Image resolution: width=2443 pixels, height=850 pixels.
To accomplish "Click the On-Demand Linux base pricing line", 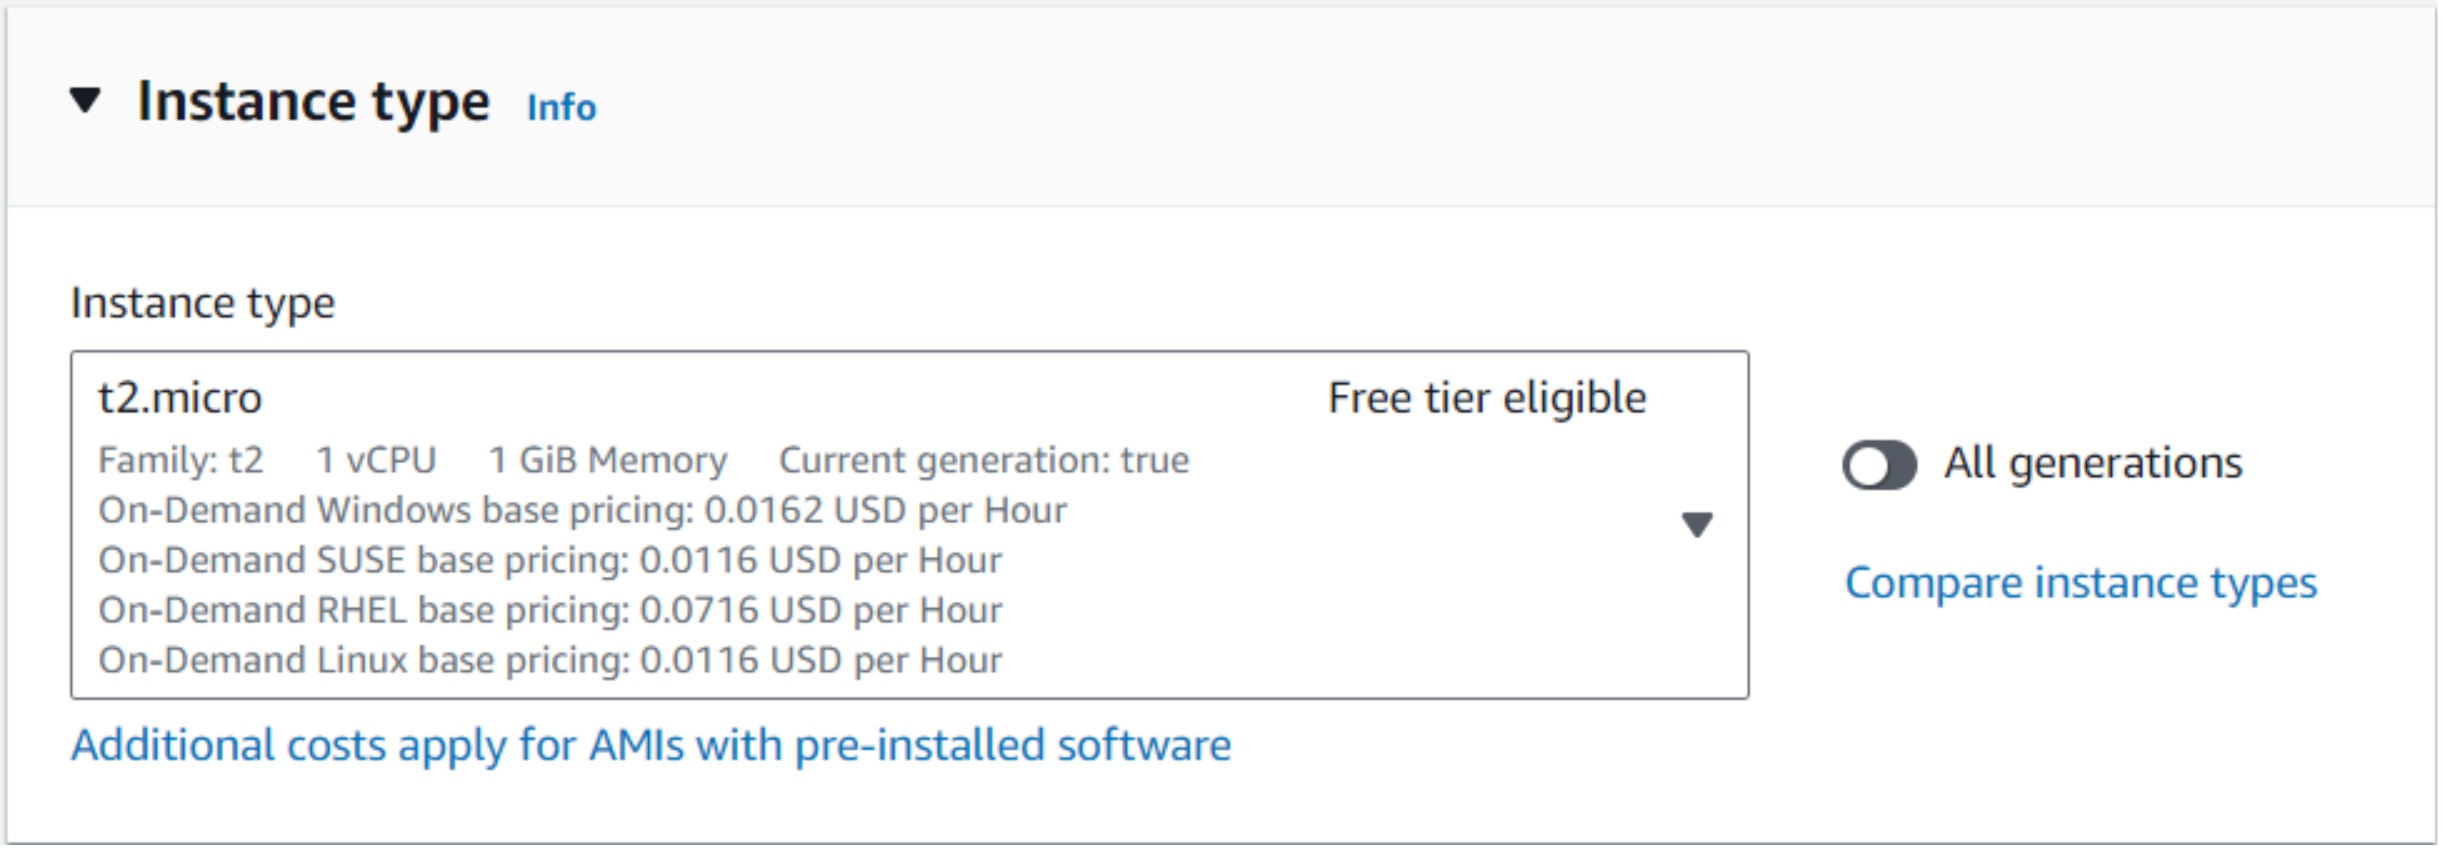I will [550, 661].
